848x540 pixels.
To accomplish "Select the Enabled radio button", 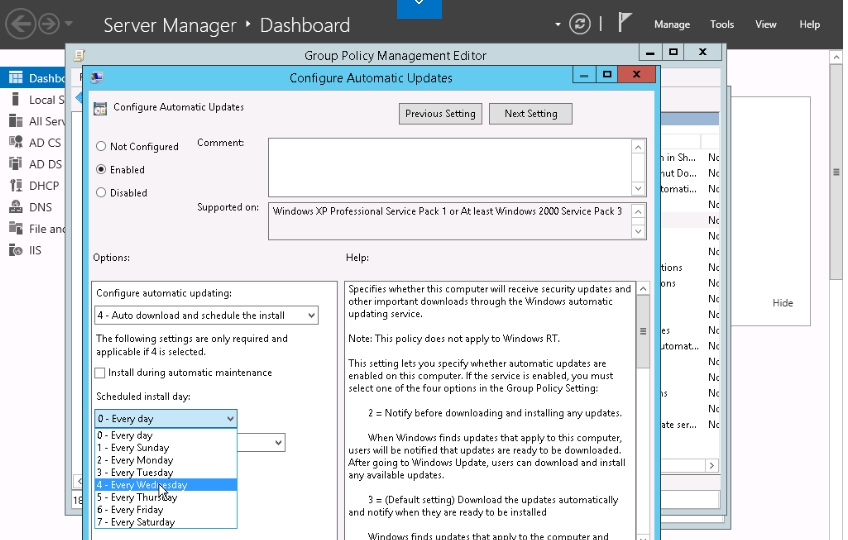I will click(101, 169).
